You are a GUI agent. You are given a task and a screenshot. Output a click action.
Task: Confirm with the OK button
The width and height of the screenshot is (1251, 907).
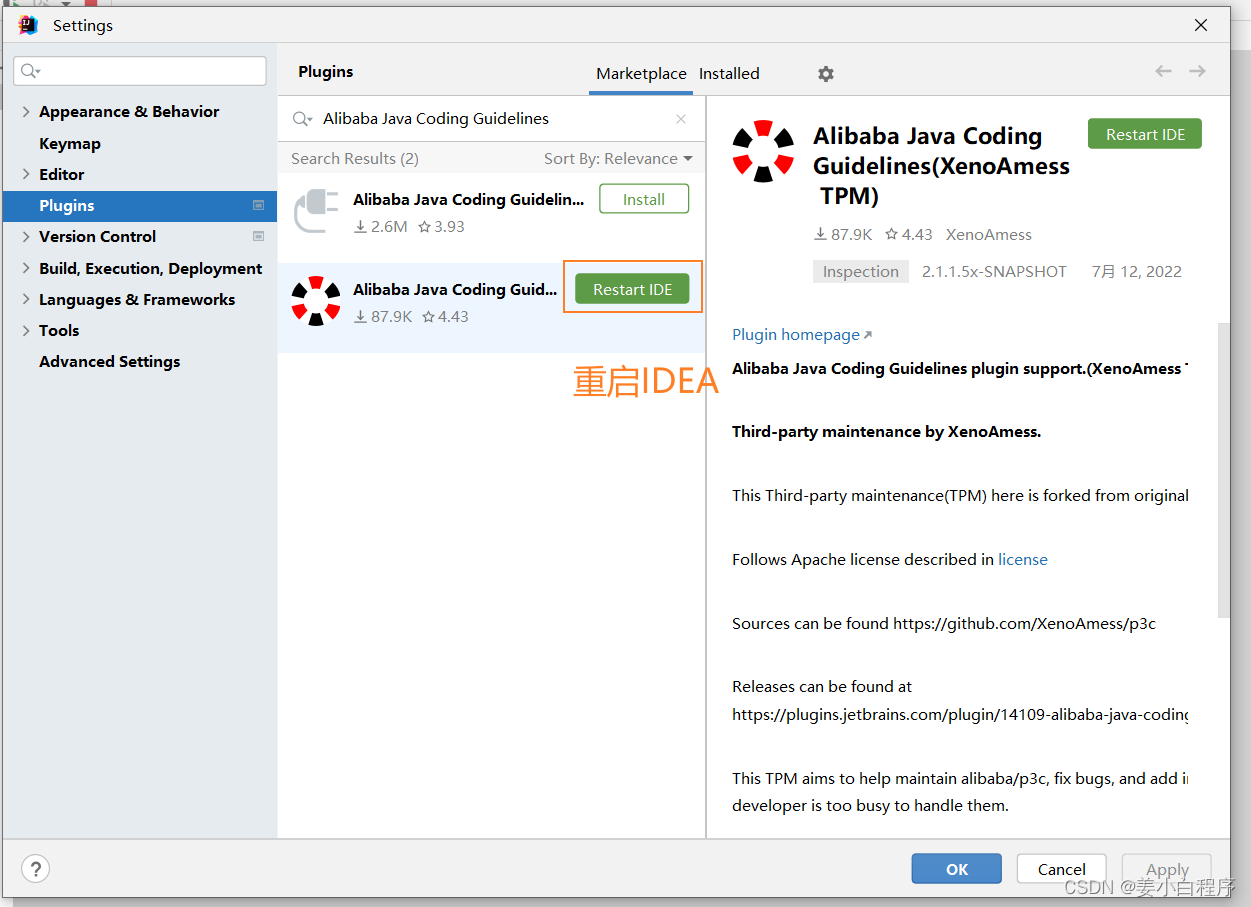point(957,869)
